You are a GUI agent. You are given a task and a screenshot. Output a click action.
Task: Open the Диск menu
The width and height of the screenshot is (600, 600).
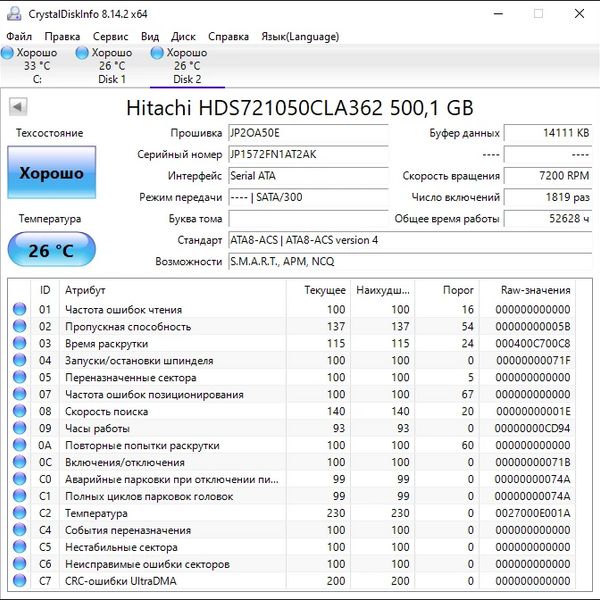coord(183,36)
